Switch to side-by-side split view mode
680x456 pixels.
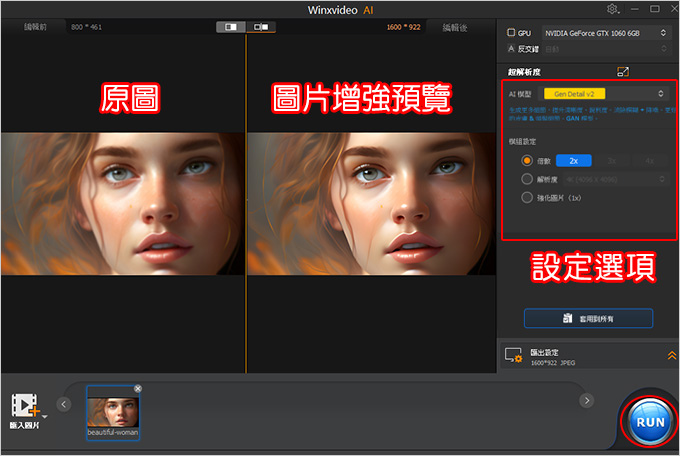click(231, 27)
